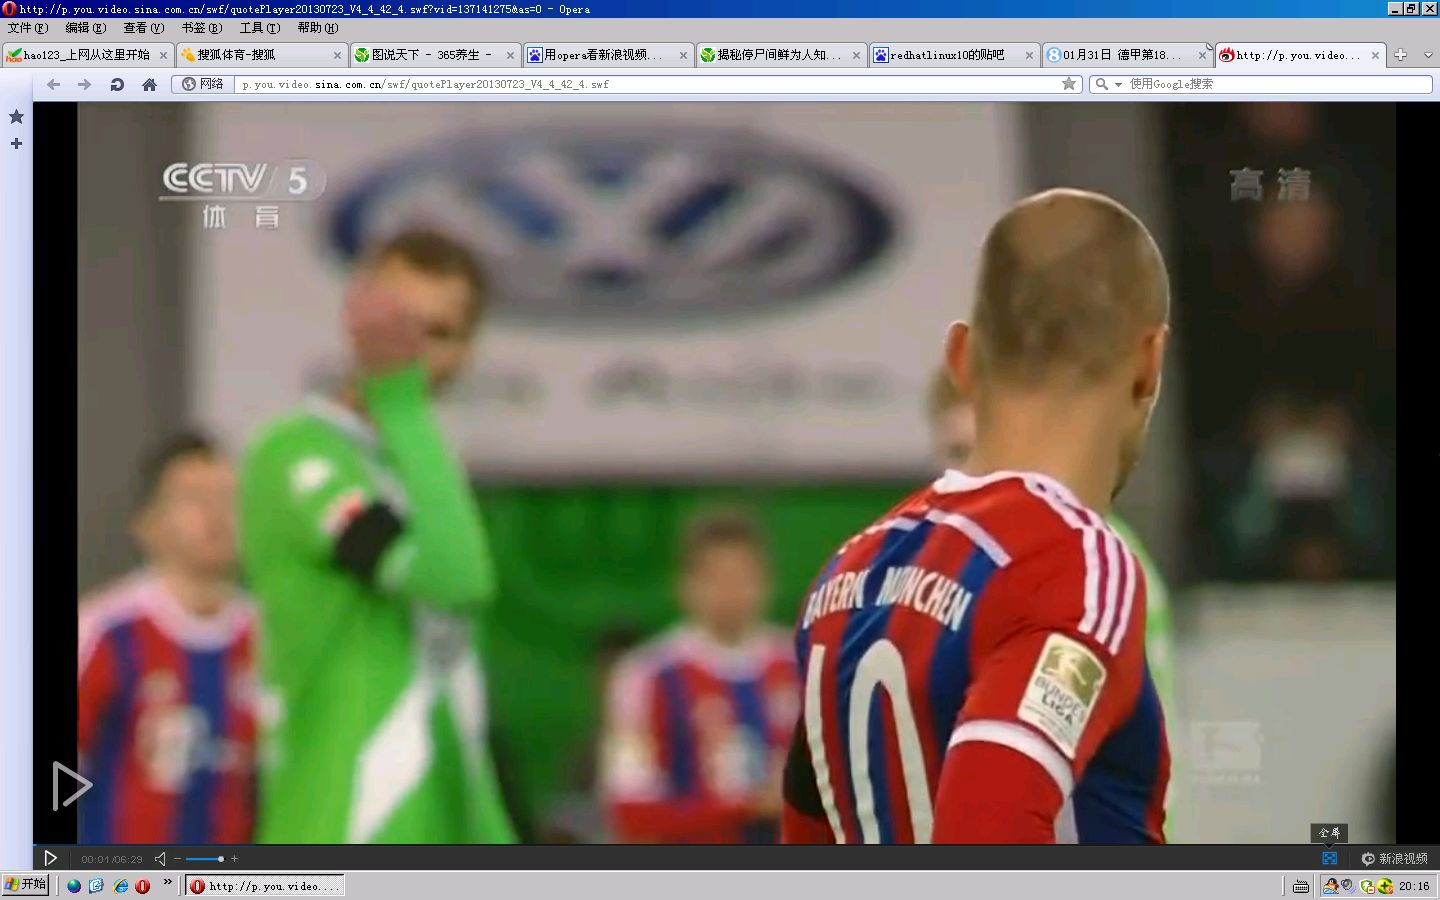Viewport: 1440px width, 900px height.
Task: Expand hidden quick launch items chevron
Action: tap(167, 882)
